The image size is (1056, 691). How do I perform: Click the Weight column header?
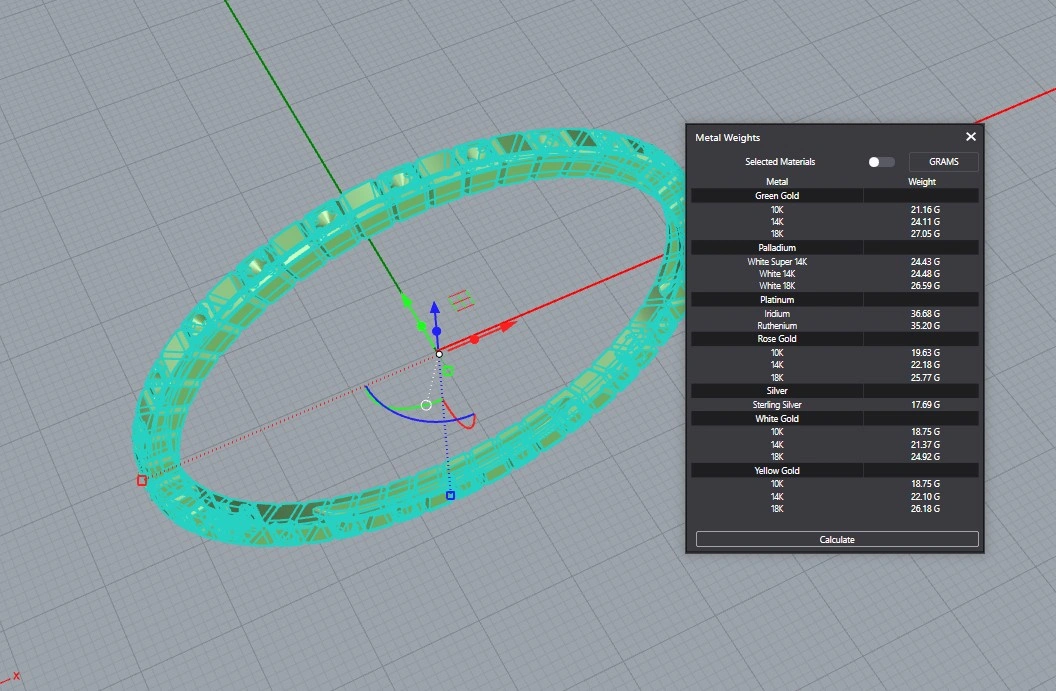tap(921, 182)
